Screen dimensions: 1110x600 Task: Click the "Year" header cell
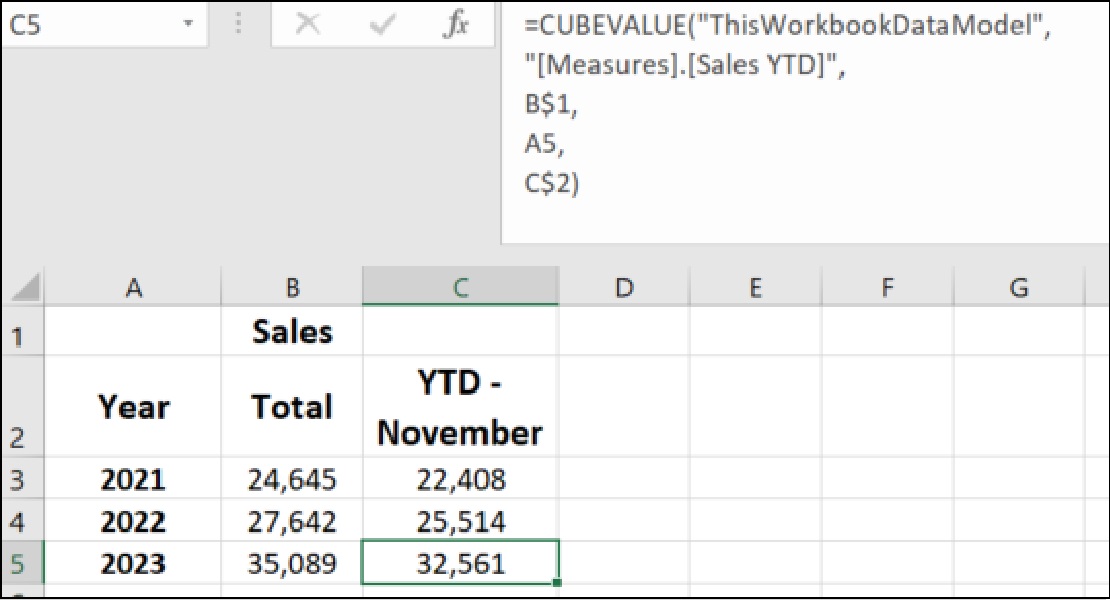[133, 406]
